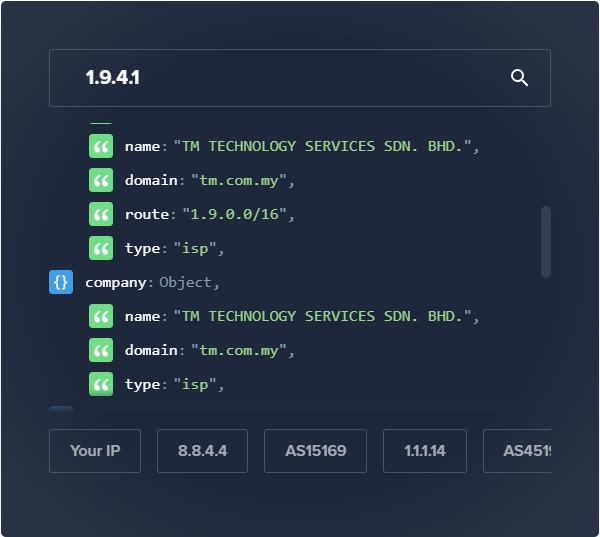Click the 8.8.4.4 example button
The height and width of the screenshot is (537, 600).
click(x=202, y=451)
